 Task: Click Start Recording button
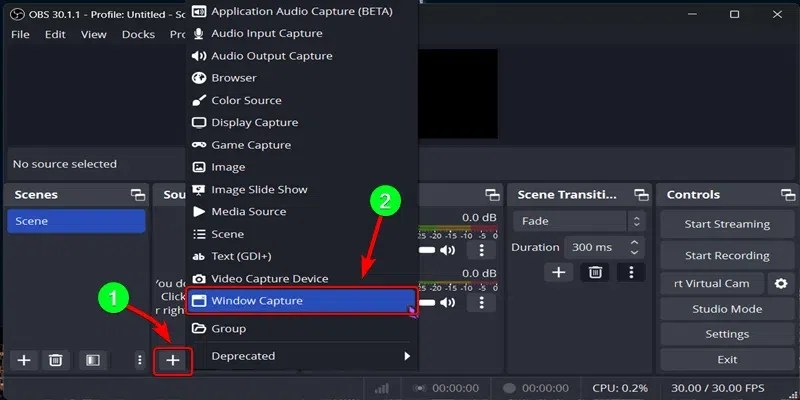[727, 256]
